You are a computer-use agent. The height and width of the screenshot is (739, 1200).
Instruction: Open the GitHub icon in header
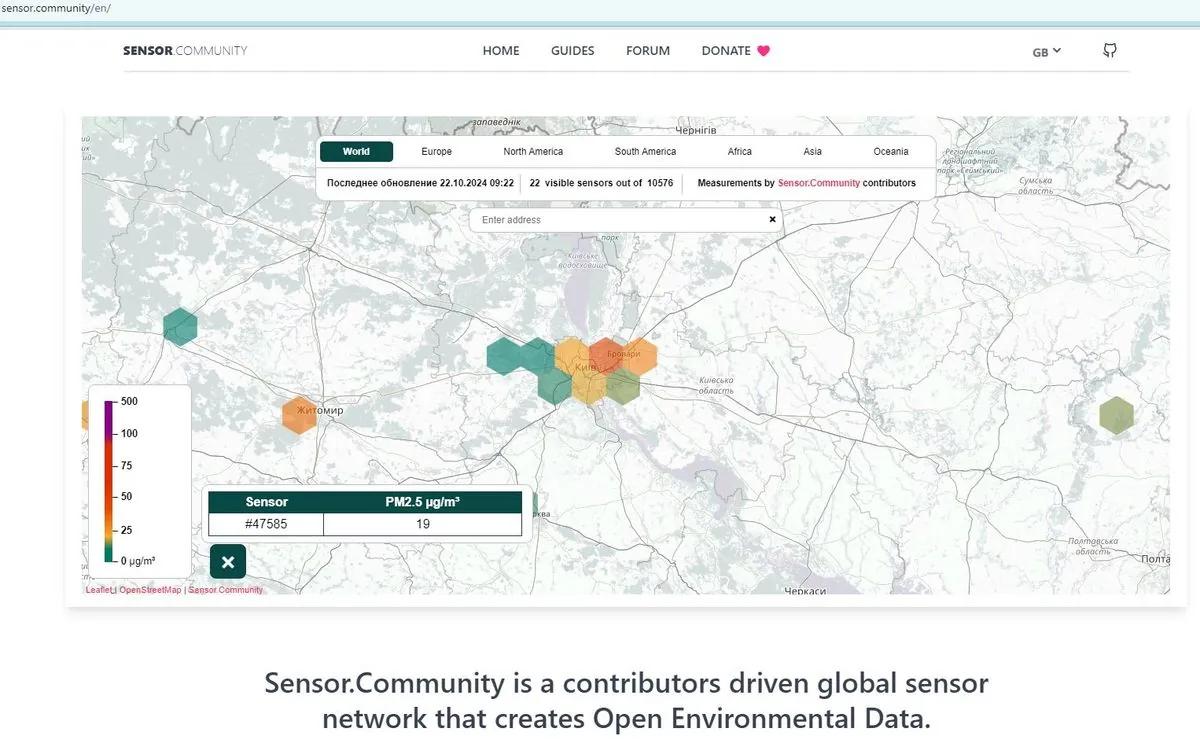pos(1110,50)
